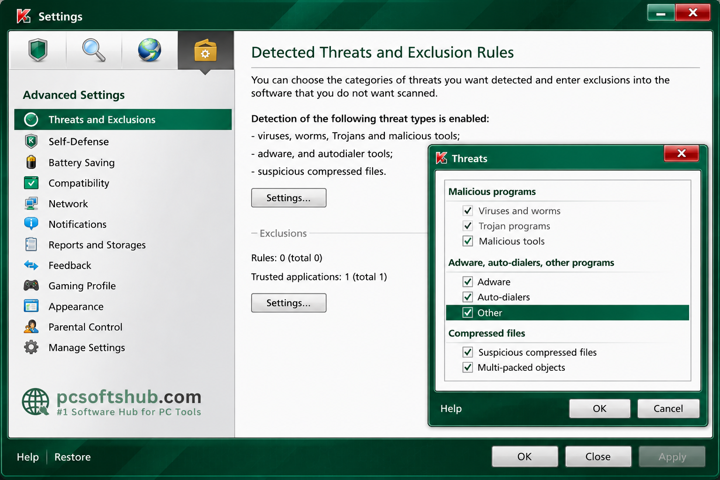Click Settings button under threat types
Viewport: 720px width, 480px height.
click(x=288, y=198)
